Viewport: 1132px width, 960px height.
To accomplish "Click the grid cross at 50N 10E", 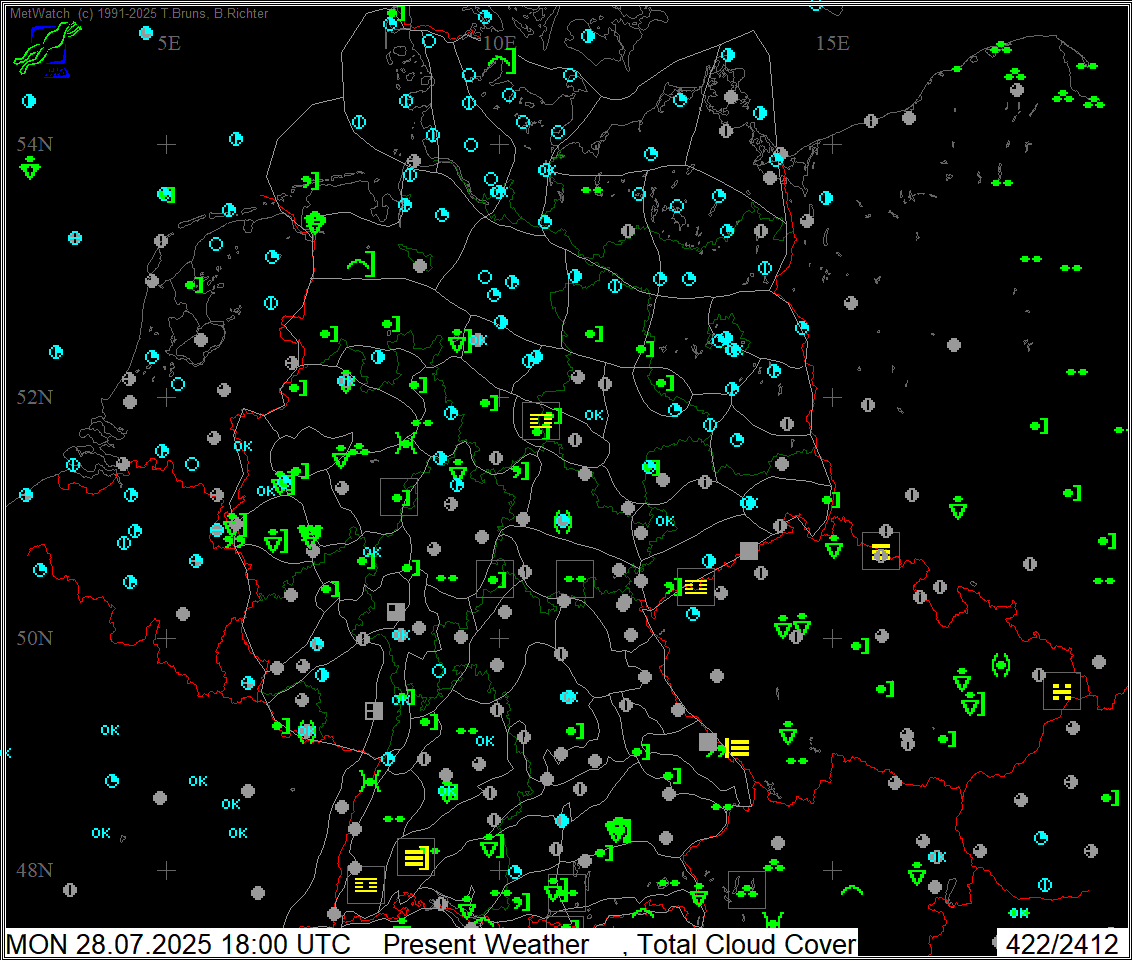I will pos(500,639).
